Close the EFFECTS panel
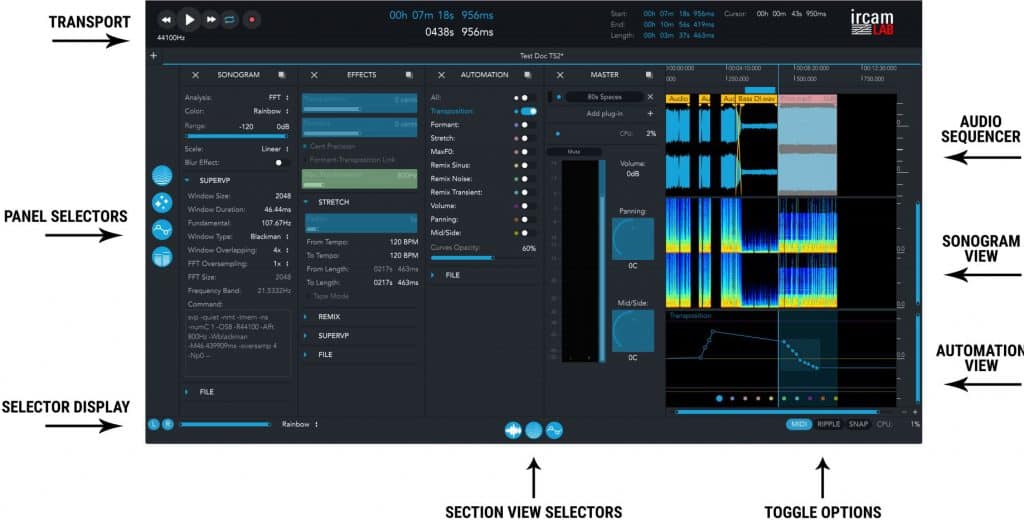 (x=314, y=75)
